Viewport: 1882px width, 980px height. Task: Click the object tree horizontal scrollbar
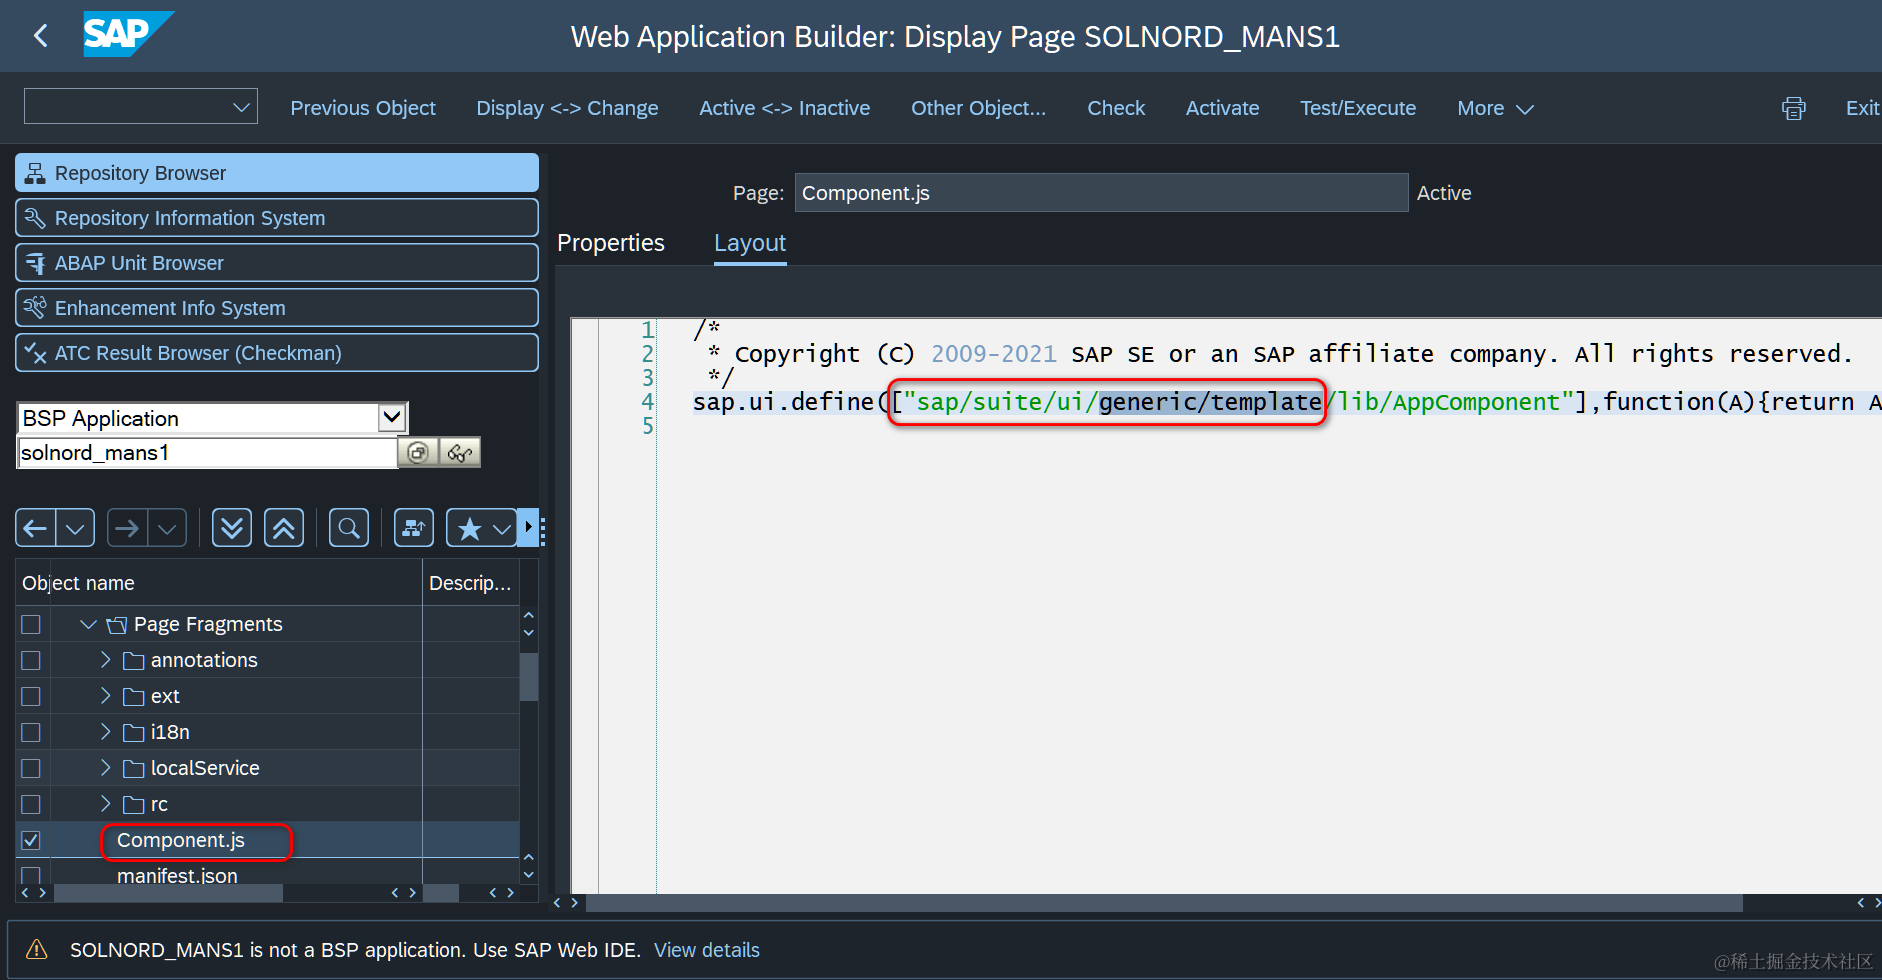168,893
